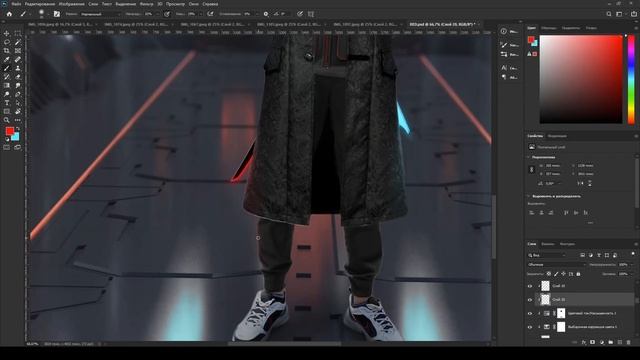
Task: Select the Path Selection tool
Action: pos(18,103)
